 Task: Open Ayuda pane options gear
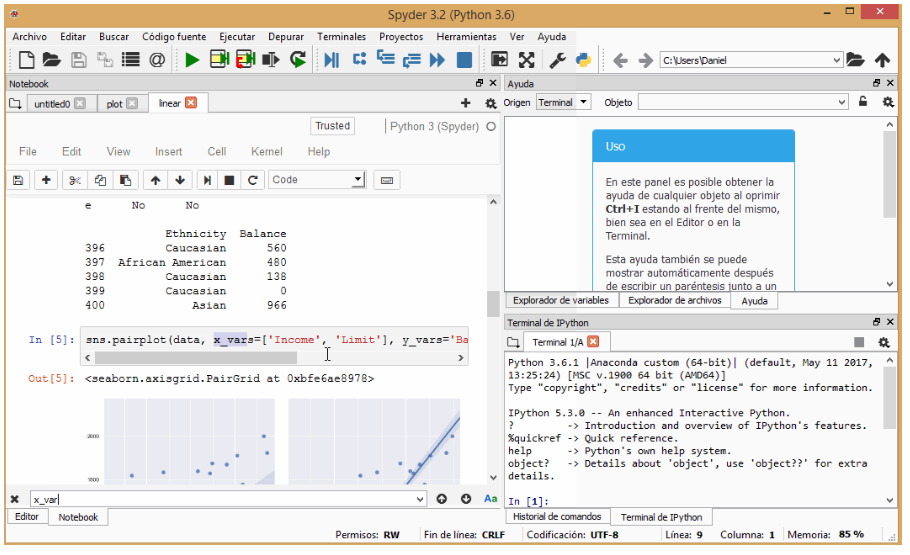tap(888, 102)
